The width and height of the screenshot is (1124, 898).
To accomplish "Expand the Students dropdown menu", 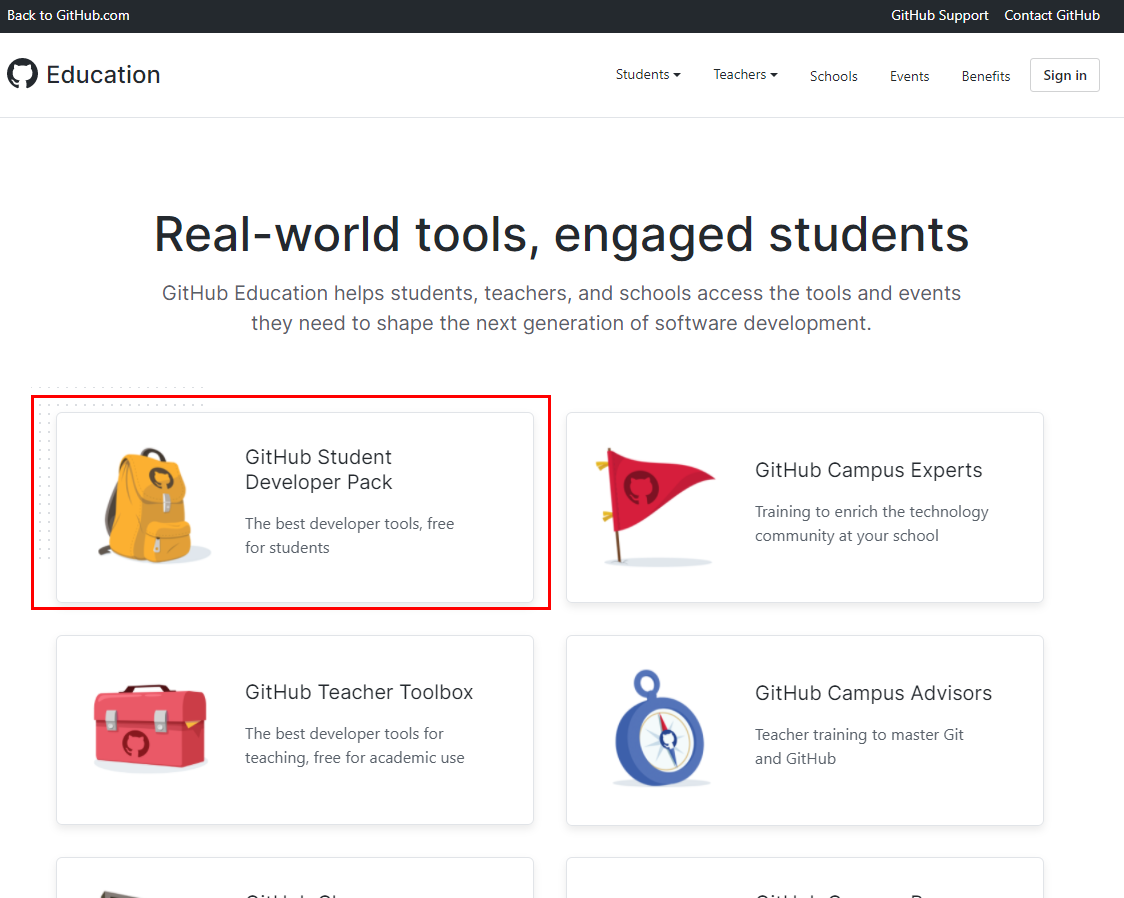I will pyautogui.click(x=648, y=75).
